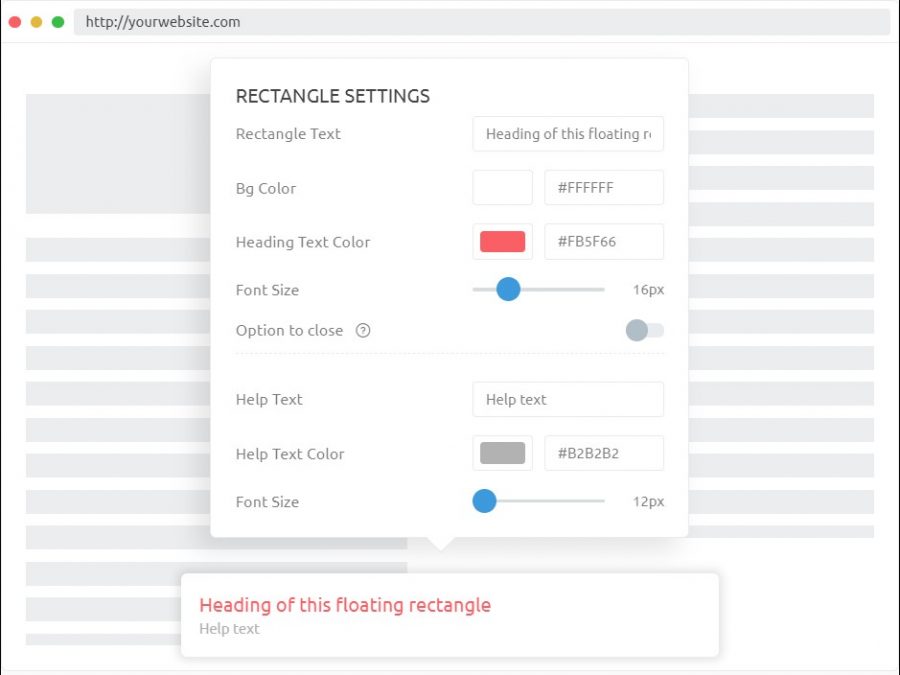Open the Heading Text Color red swatch

pyautogui.click(x=502, y=242)
